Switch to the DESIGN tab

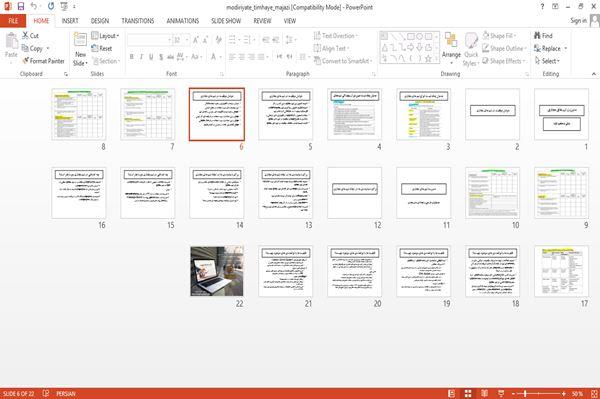(x=100, y=21)
